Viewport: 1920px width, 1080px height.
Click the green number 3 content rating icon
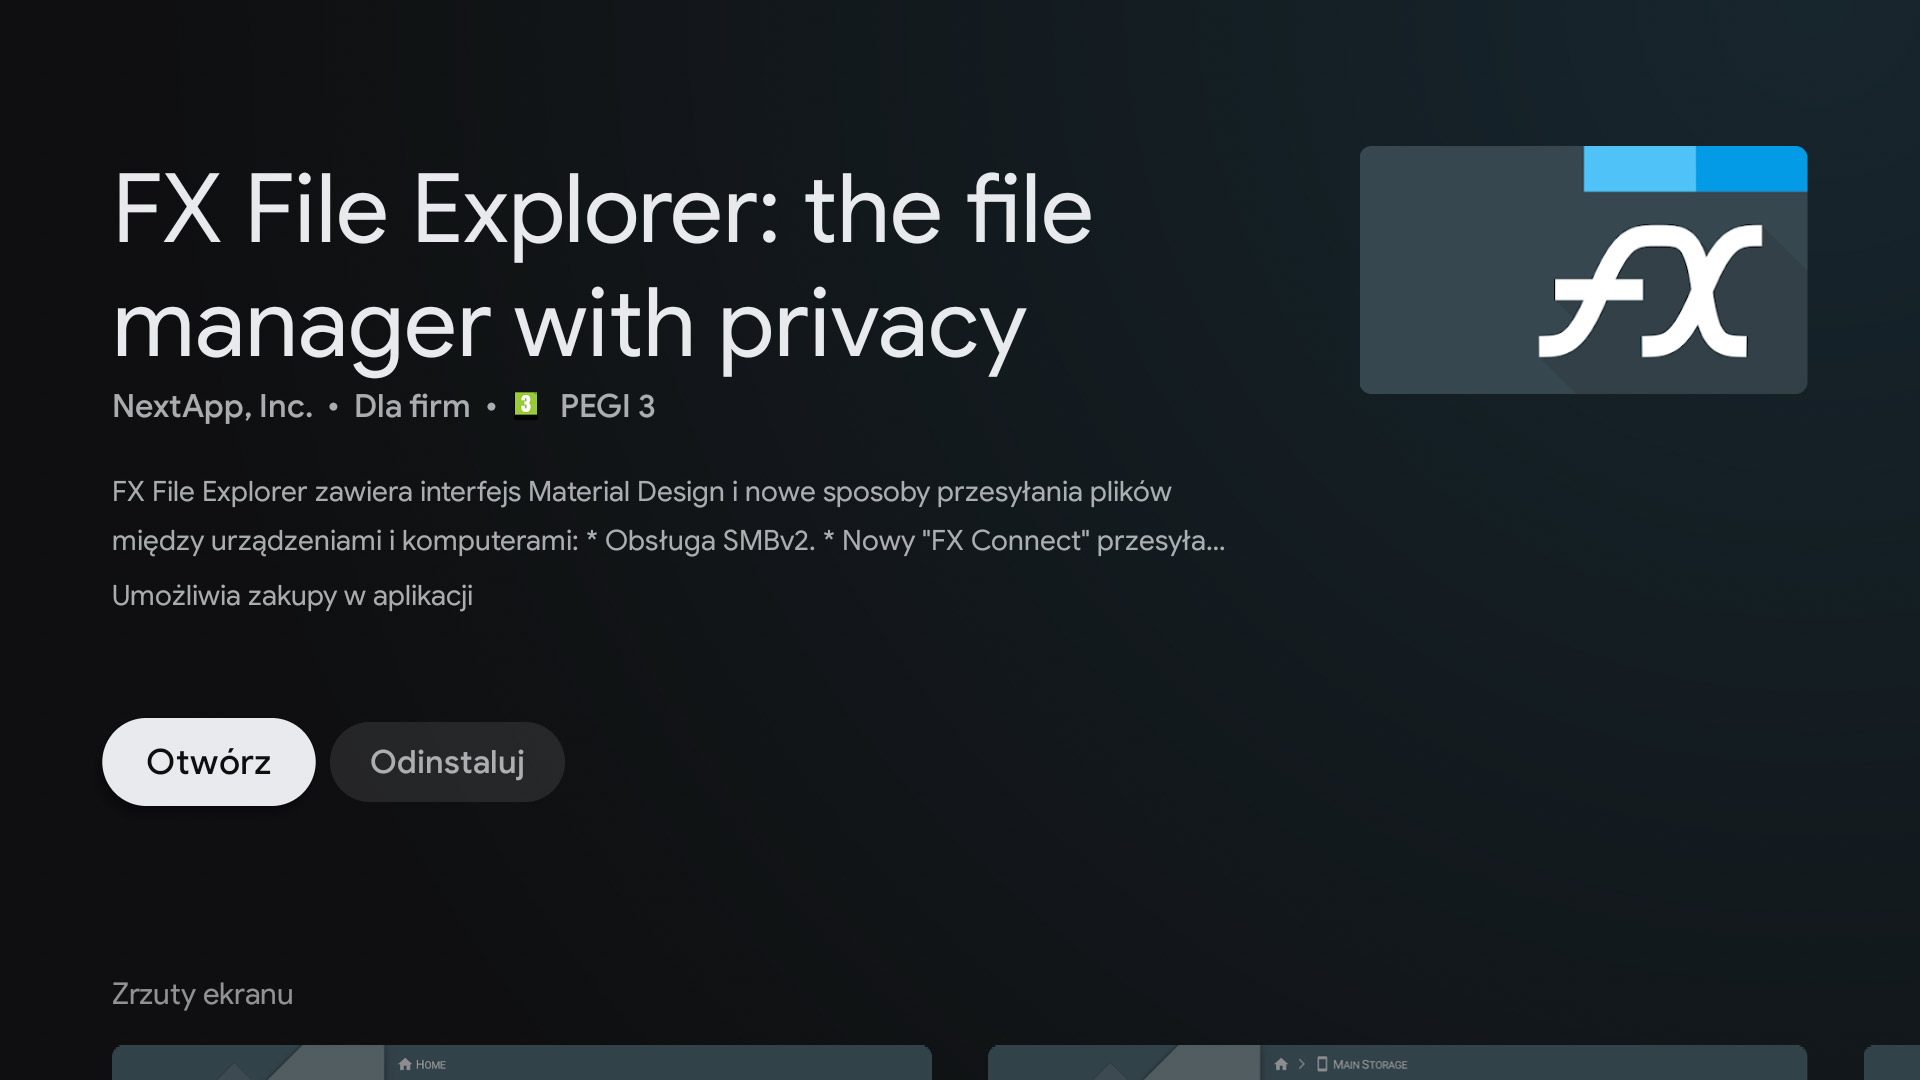[525, 405]
